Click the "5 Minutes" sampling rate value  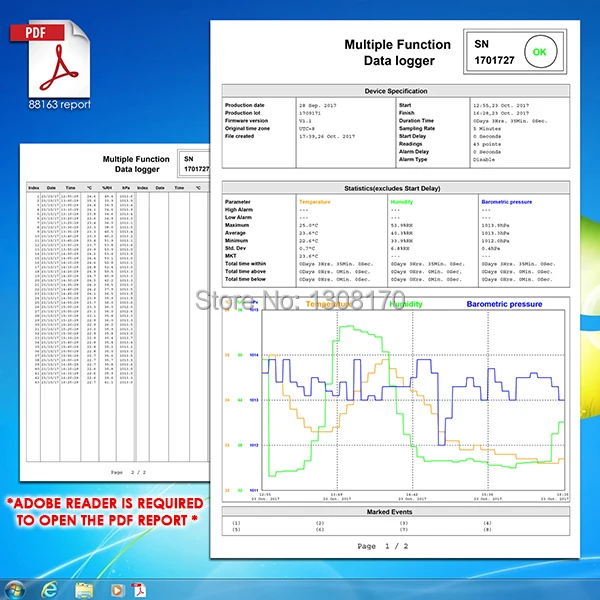[x=487, y=129]
